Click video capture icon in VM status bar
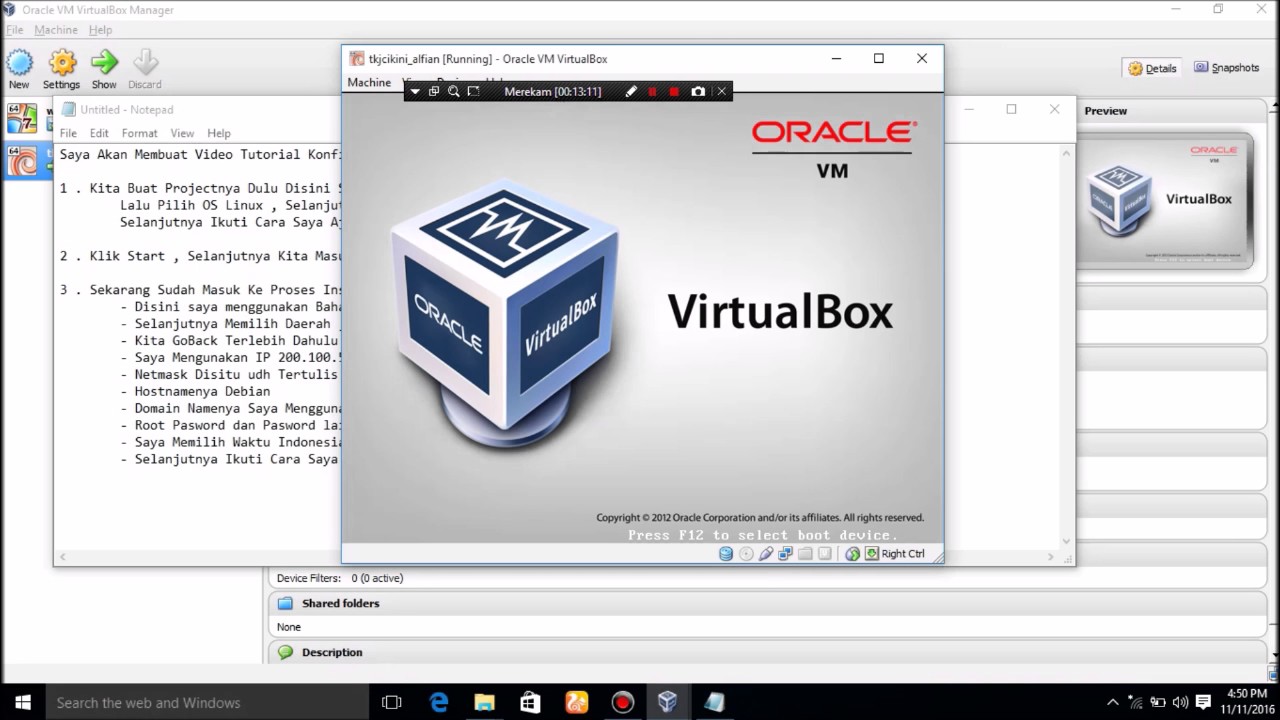 point(825,554)
